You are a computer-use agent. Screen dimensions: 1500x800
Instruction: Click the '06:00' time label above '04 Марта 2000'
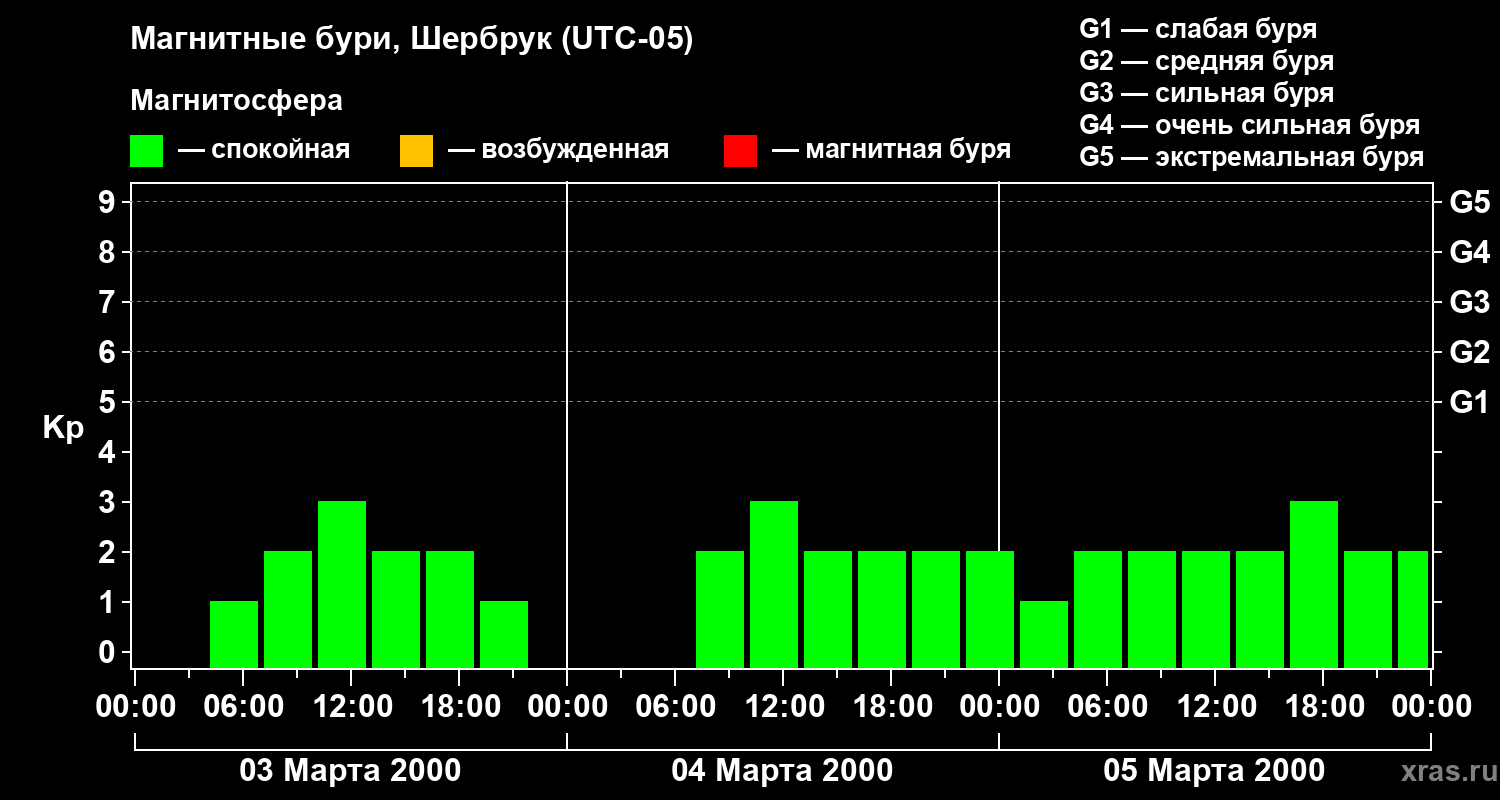(x=675, y=707)
